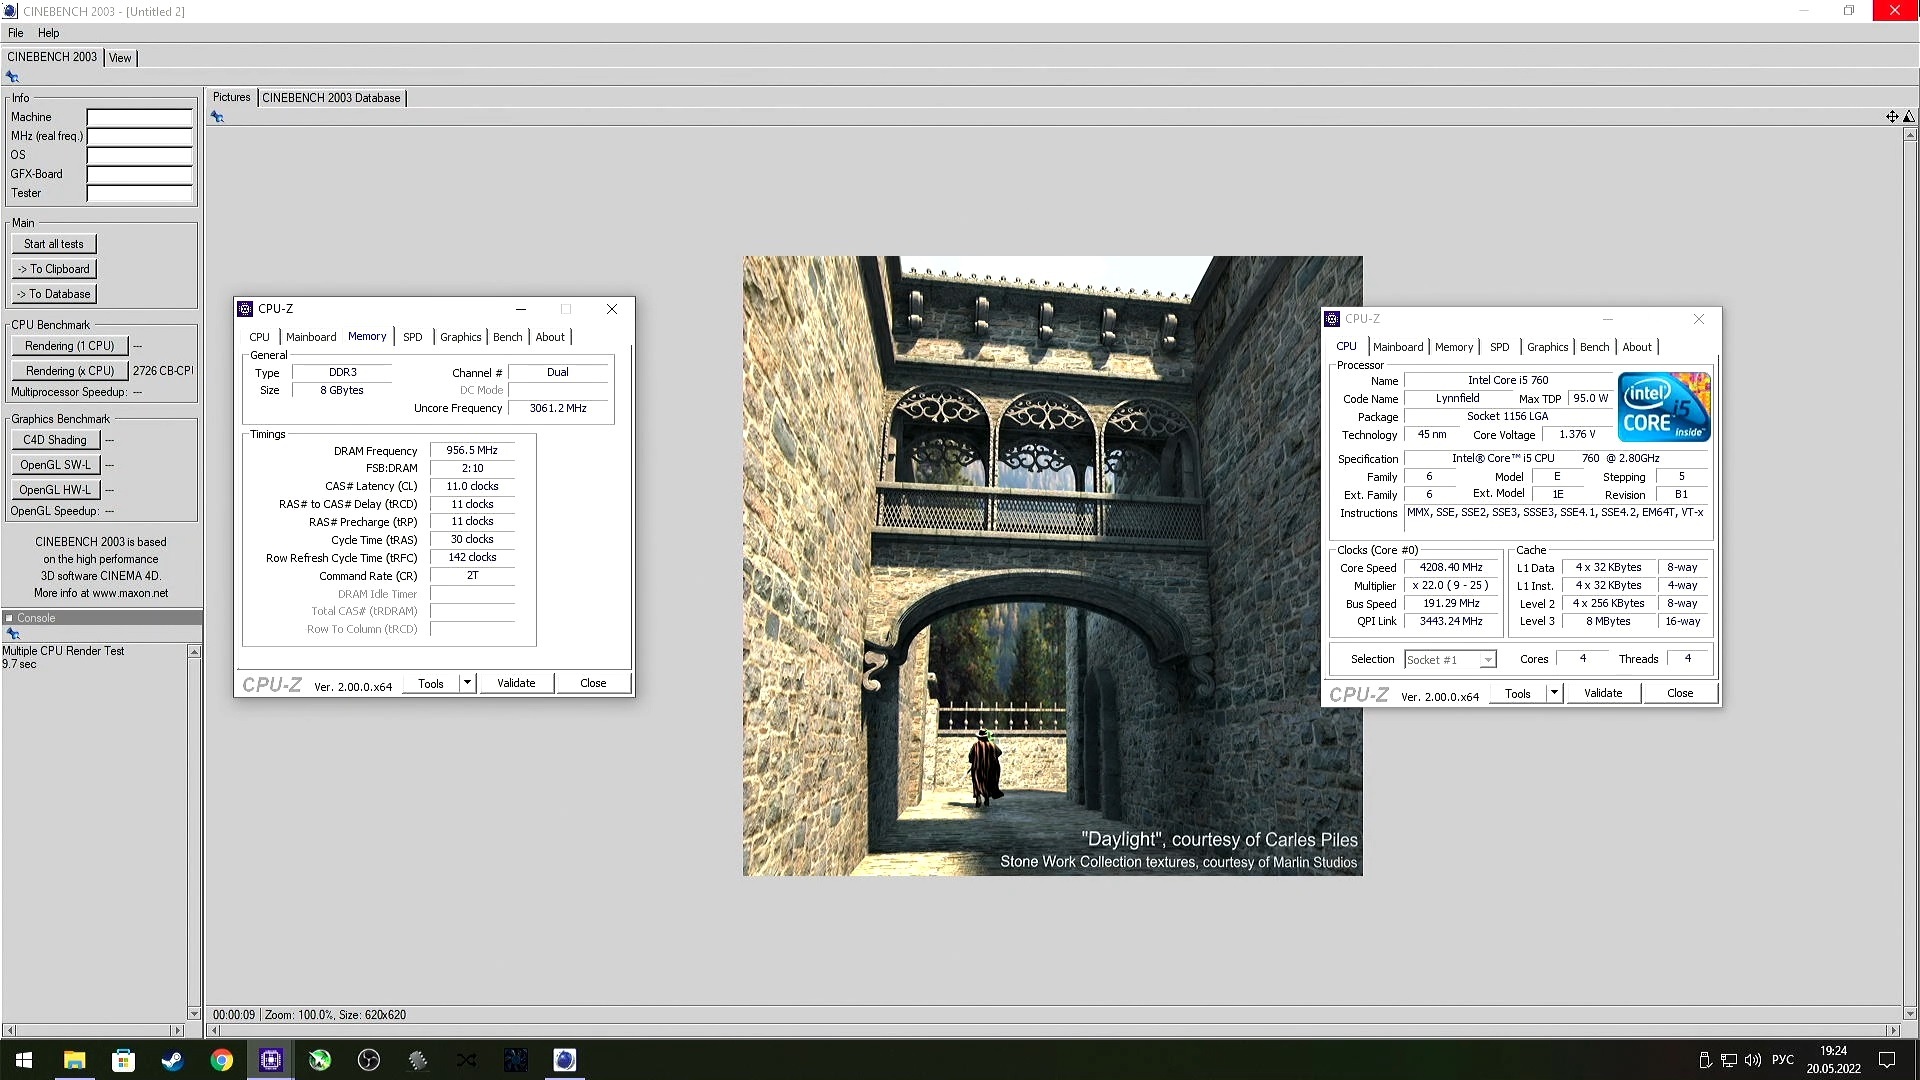Open the green arrow app in taskbar
Viewport: 1920px width, 1080px height.
coord(319,1060)
